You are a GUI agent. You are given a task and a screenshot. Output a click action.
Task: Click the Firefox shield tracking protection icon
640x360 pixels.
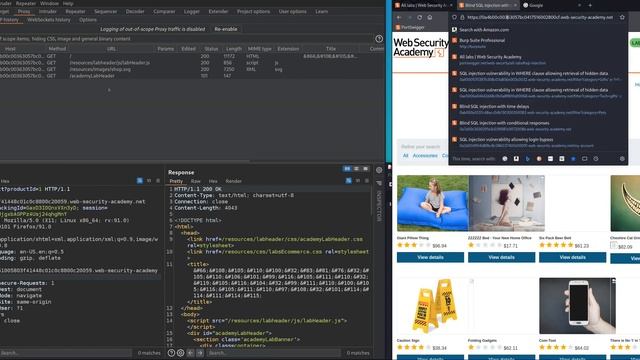tap(454, 18)
